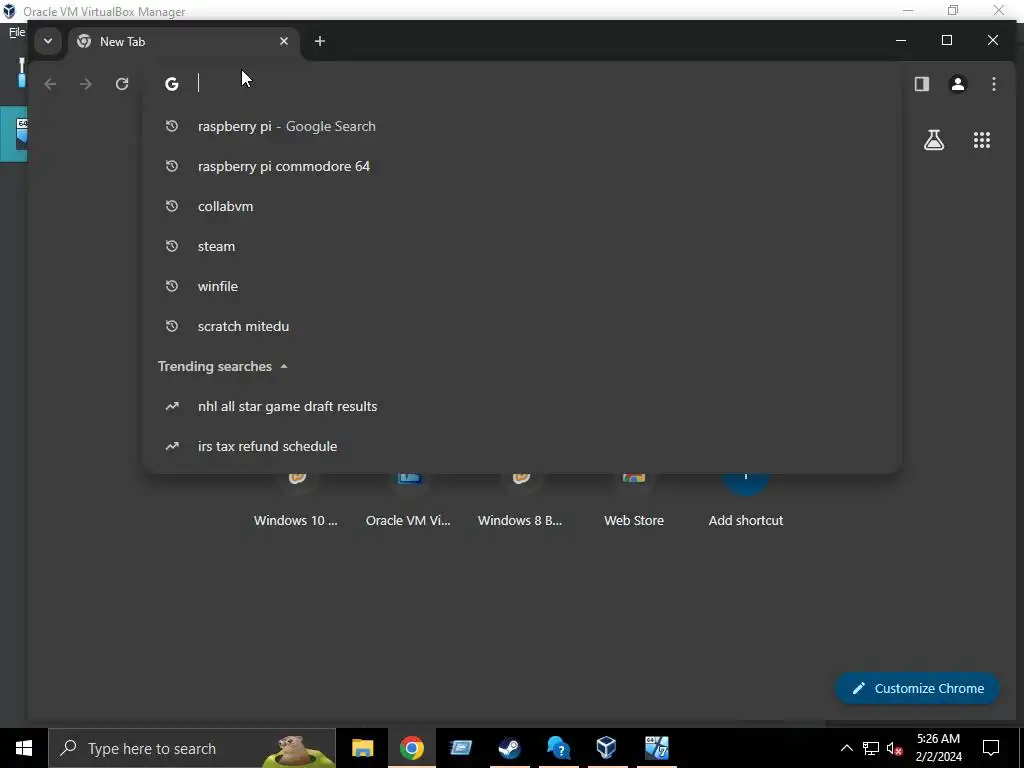This screenshot has width=1024, height=768.
Task: Open the Chrome profile avatar
Action: click(x=957, y=84)
